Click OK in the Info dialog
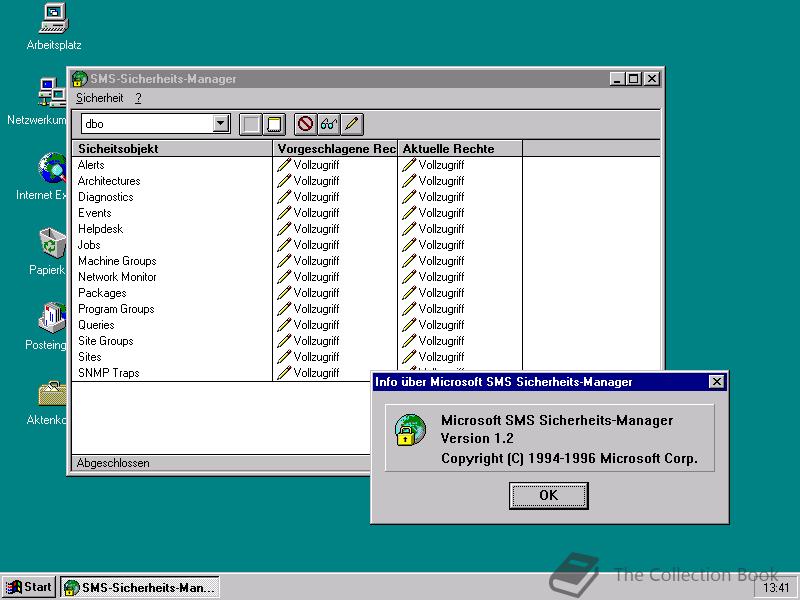The image size is (800, 600). [x=548, y=495]
